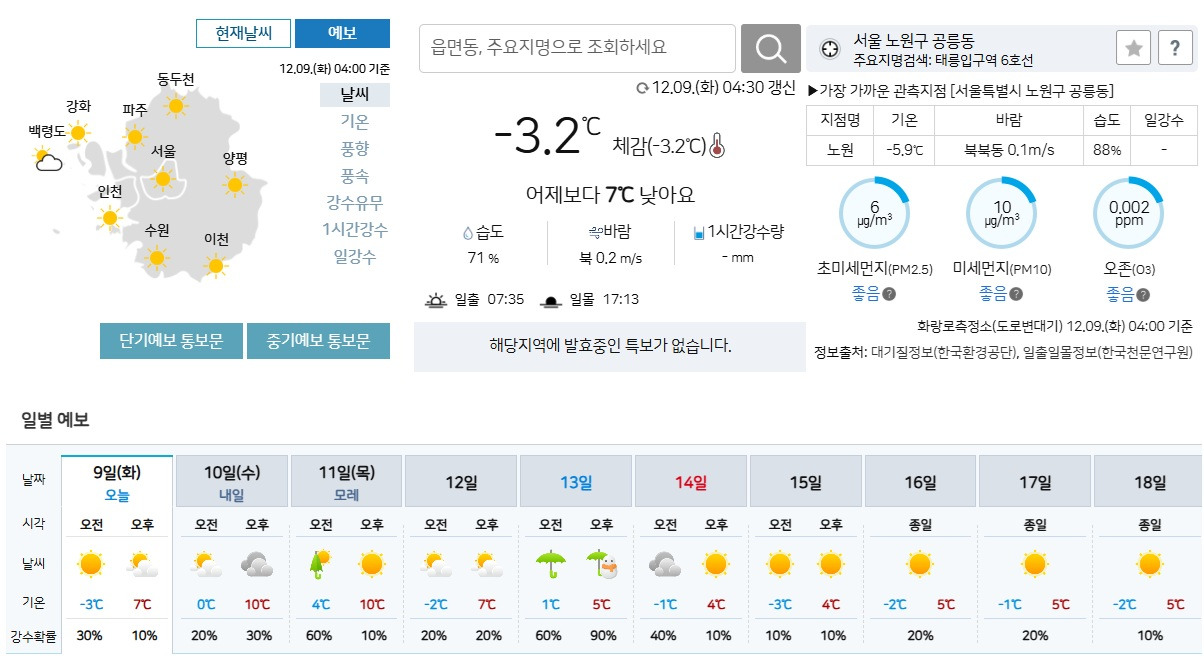Click the -3.2℃ current temperature reading
Image resolution: width=1204 pixels, height=659 pixels.
[x=547, y=138]
